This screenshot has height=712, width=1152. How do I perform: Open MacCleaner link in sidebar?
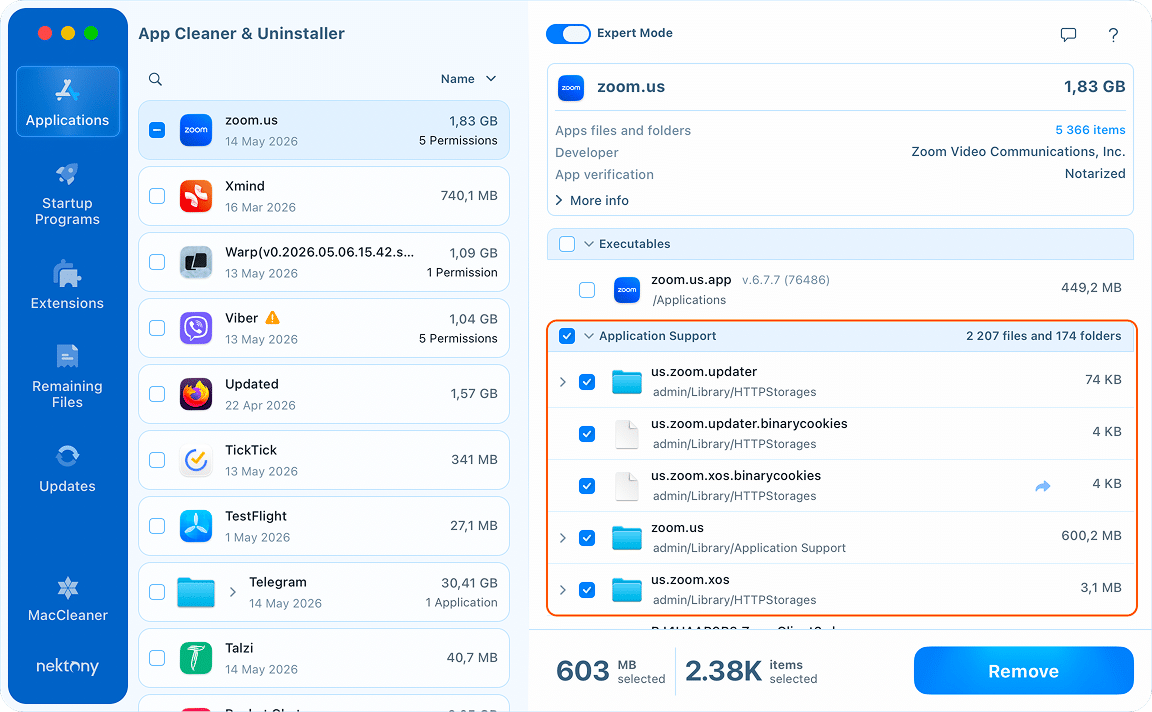coord(68,599)
